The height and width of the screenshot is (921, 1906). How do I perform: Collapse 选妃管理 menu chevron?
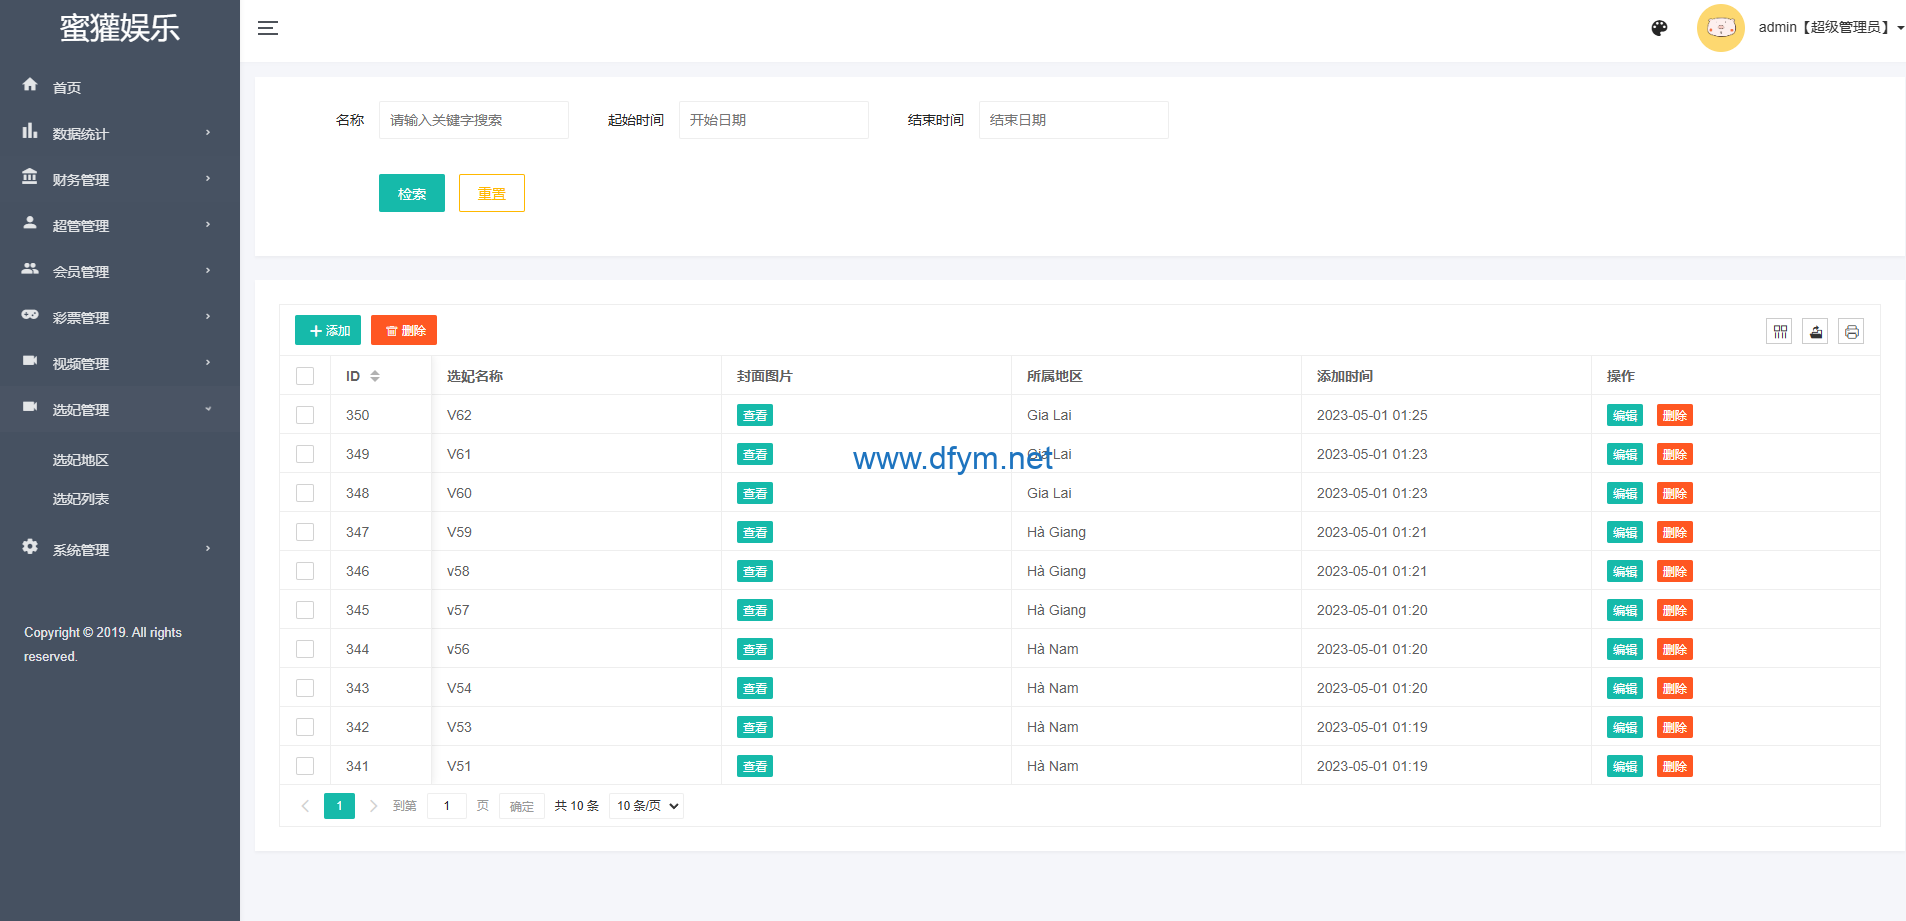pos(208,409)
